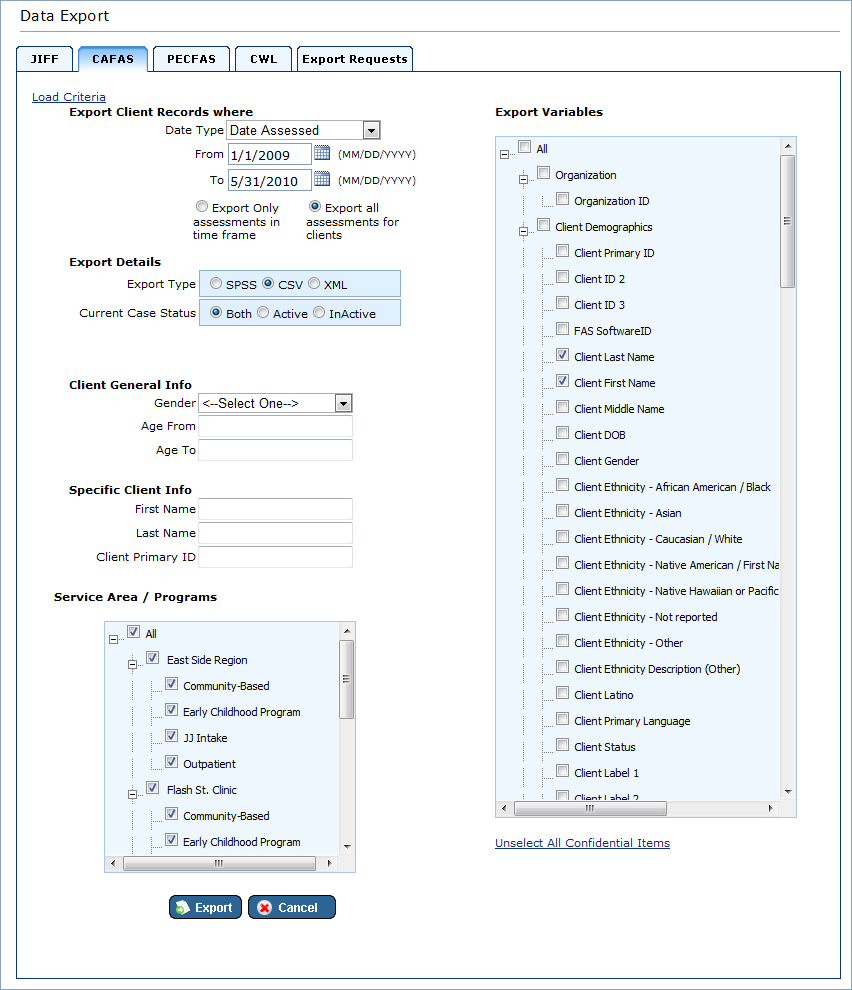
Task: Collapse the Organization node
Action: pos(523,179)
